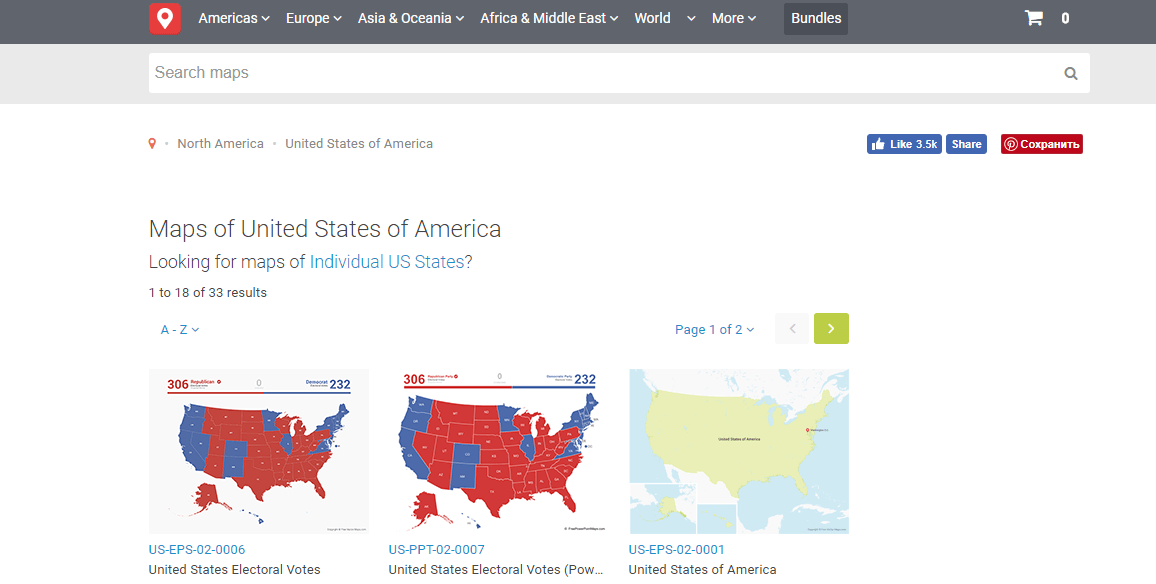Viewport: 1156px width, 584px height.
Task: Open the green United States map thumbnail
Action: (x=739, y=451)
